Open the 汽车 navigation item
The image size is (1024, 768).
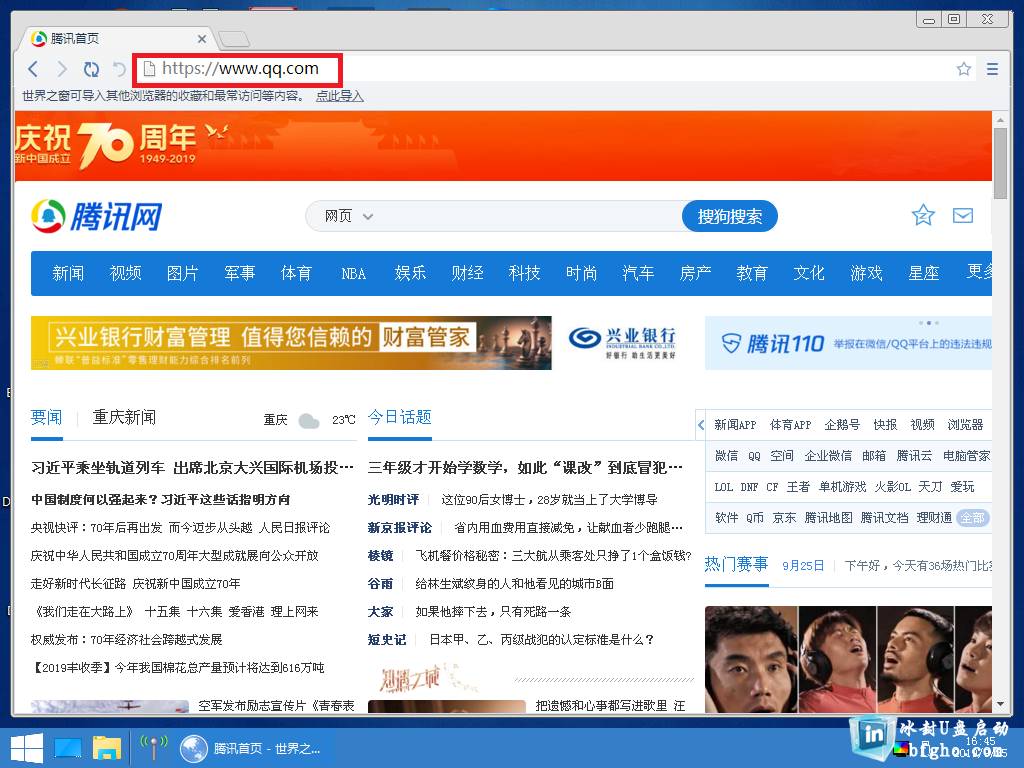click(639, 273)
